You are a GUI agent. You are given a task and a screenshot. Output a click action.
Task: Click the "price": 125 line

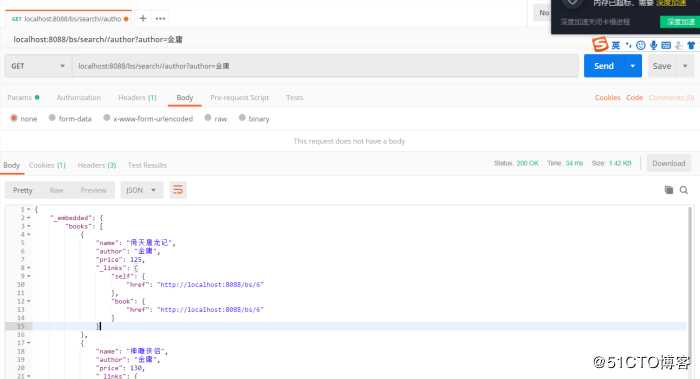coord(120,259)
